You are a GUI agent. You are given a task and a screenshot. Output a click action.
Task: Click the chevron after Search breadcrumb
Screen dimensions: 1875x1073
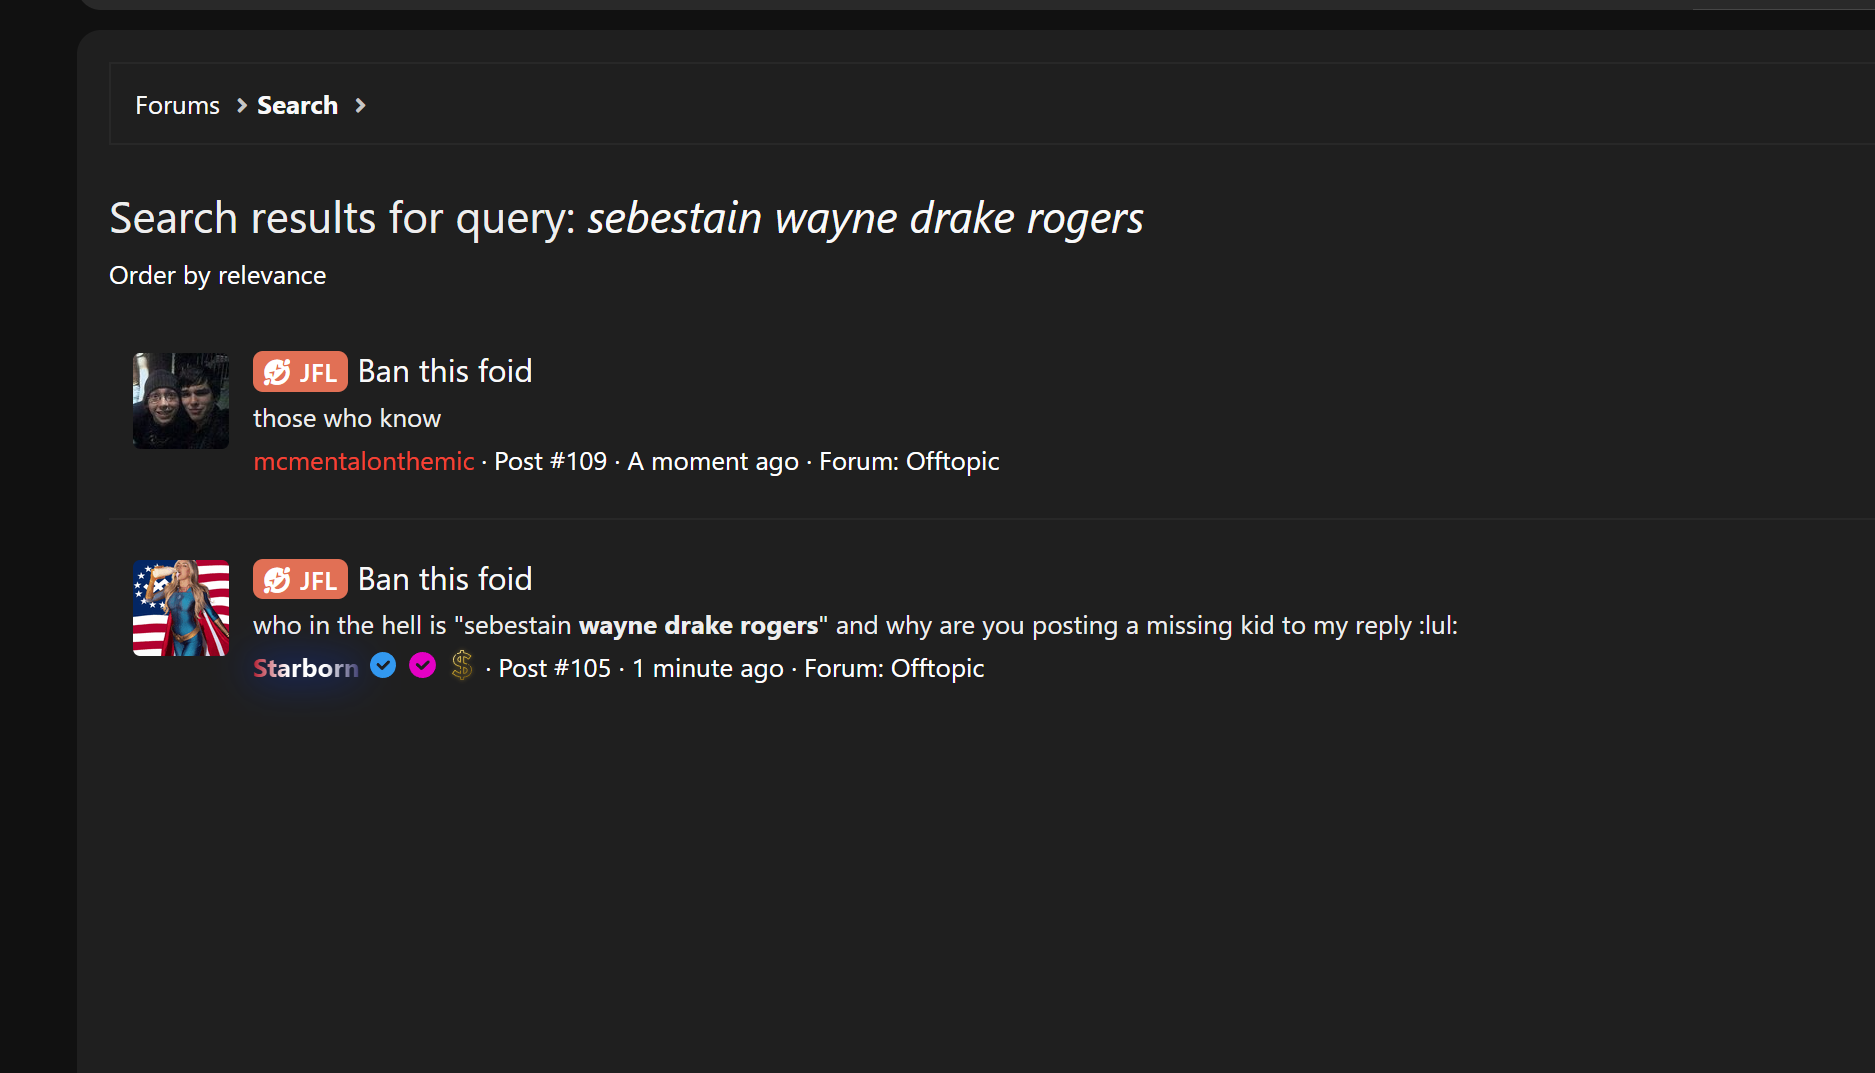pos(360,106)
